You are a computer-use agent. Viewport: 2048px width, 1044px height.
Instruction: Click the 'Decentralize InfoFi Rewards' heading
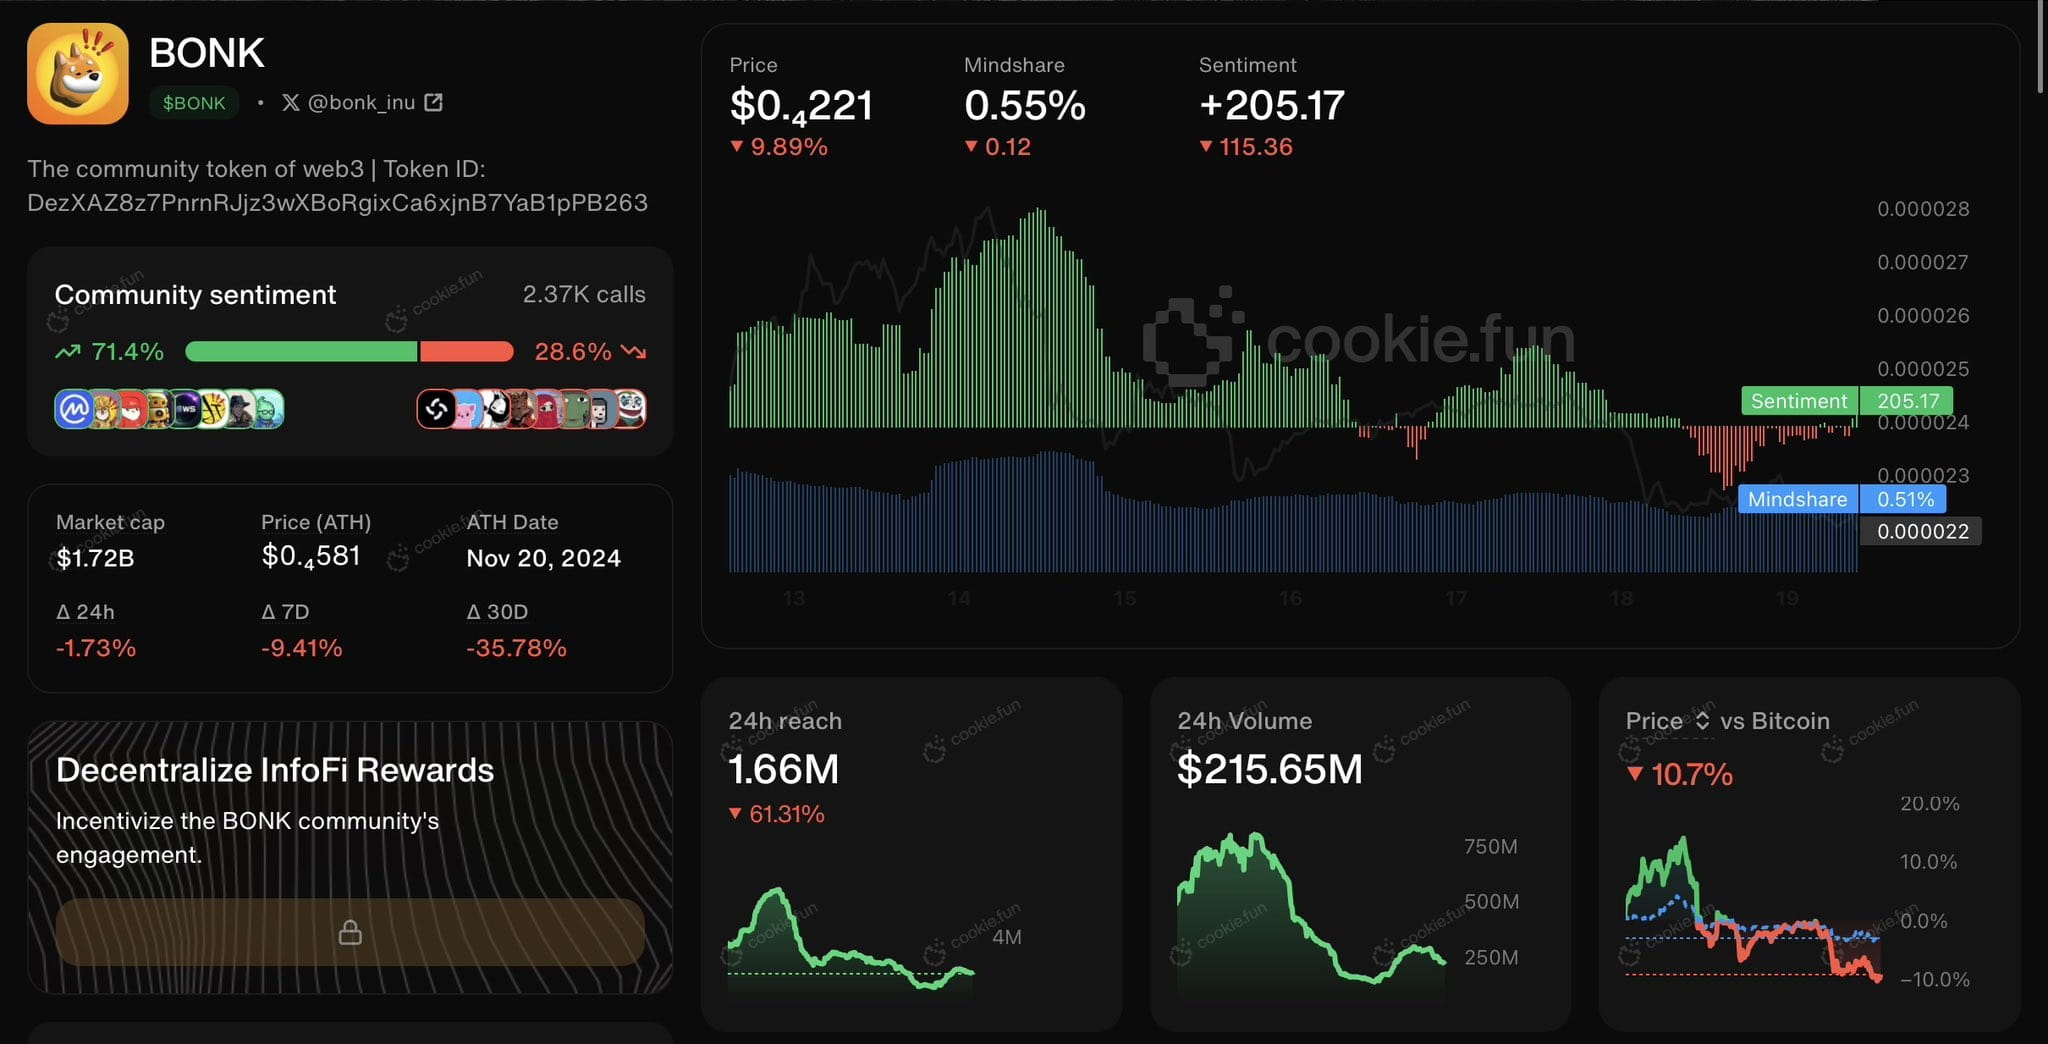pyautogui.click(x=275, y=770)
